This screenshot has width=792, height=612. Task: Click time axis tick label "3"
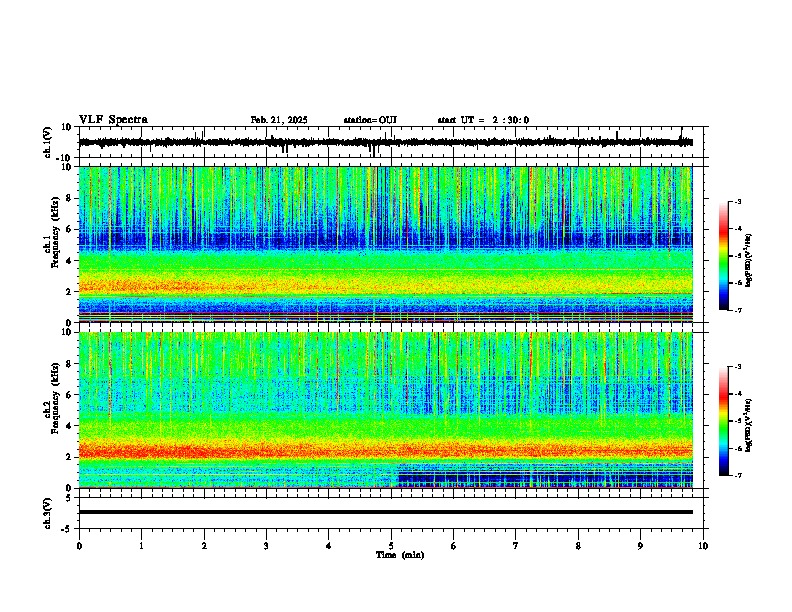click(266, 546)
